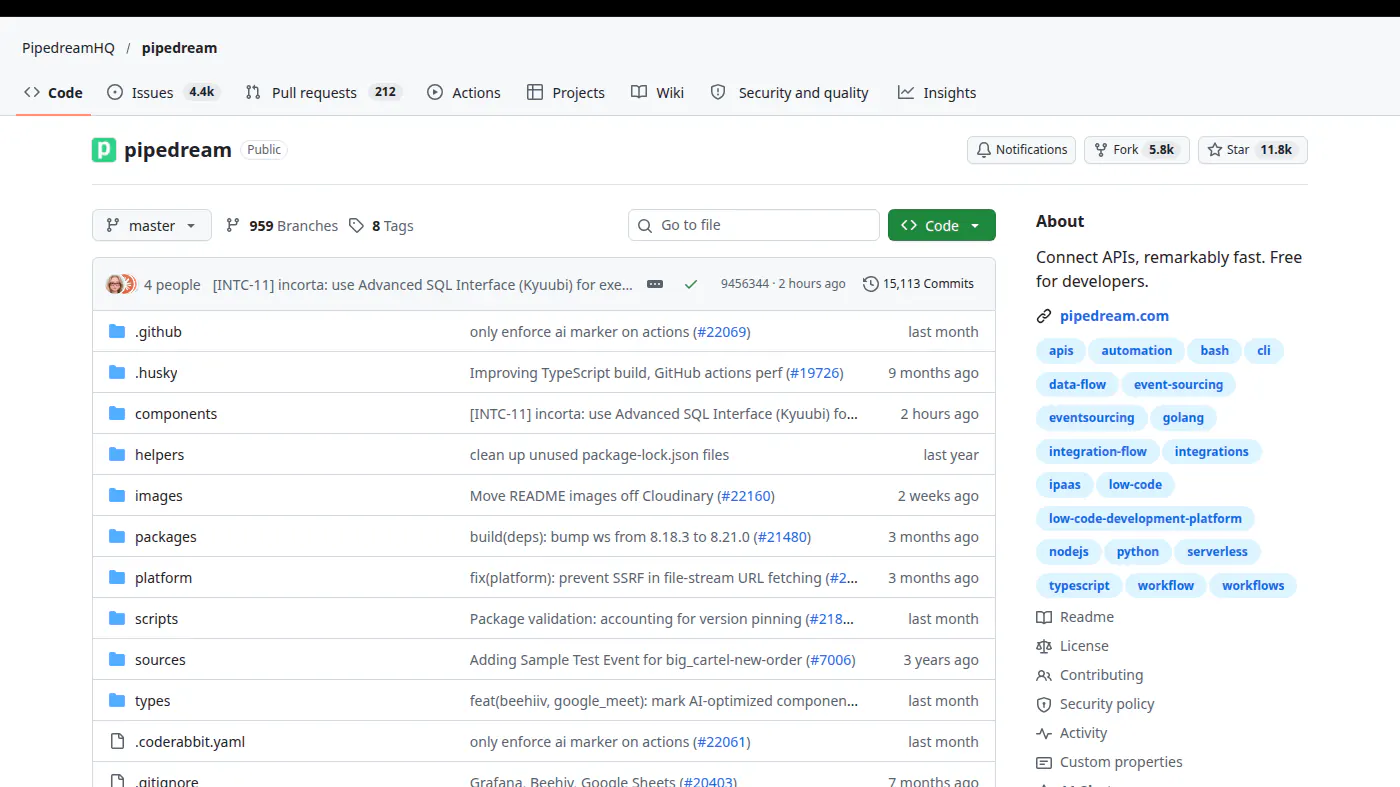The image size is (1400, 787).
Task: Click the 'Go to file' search field
Action: (754, 225)
